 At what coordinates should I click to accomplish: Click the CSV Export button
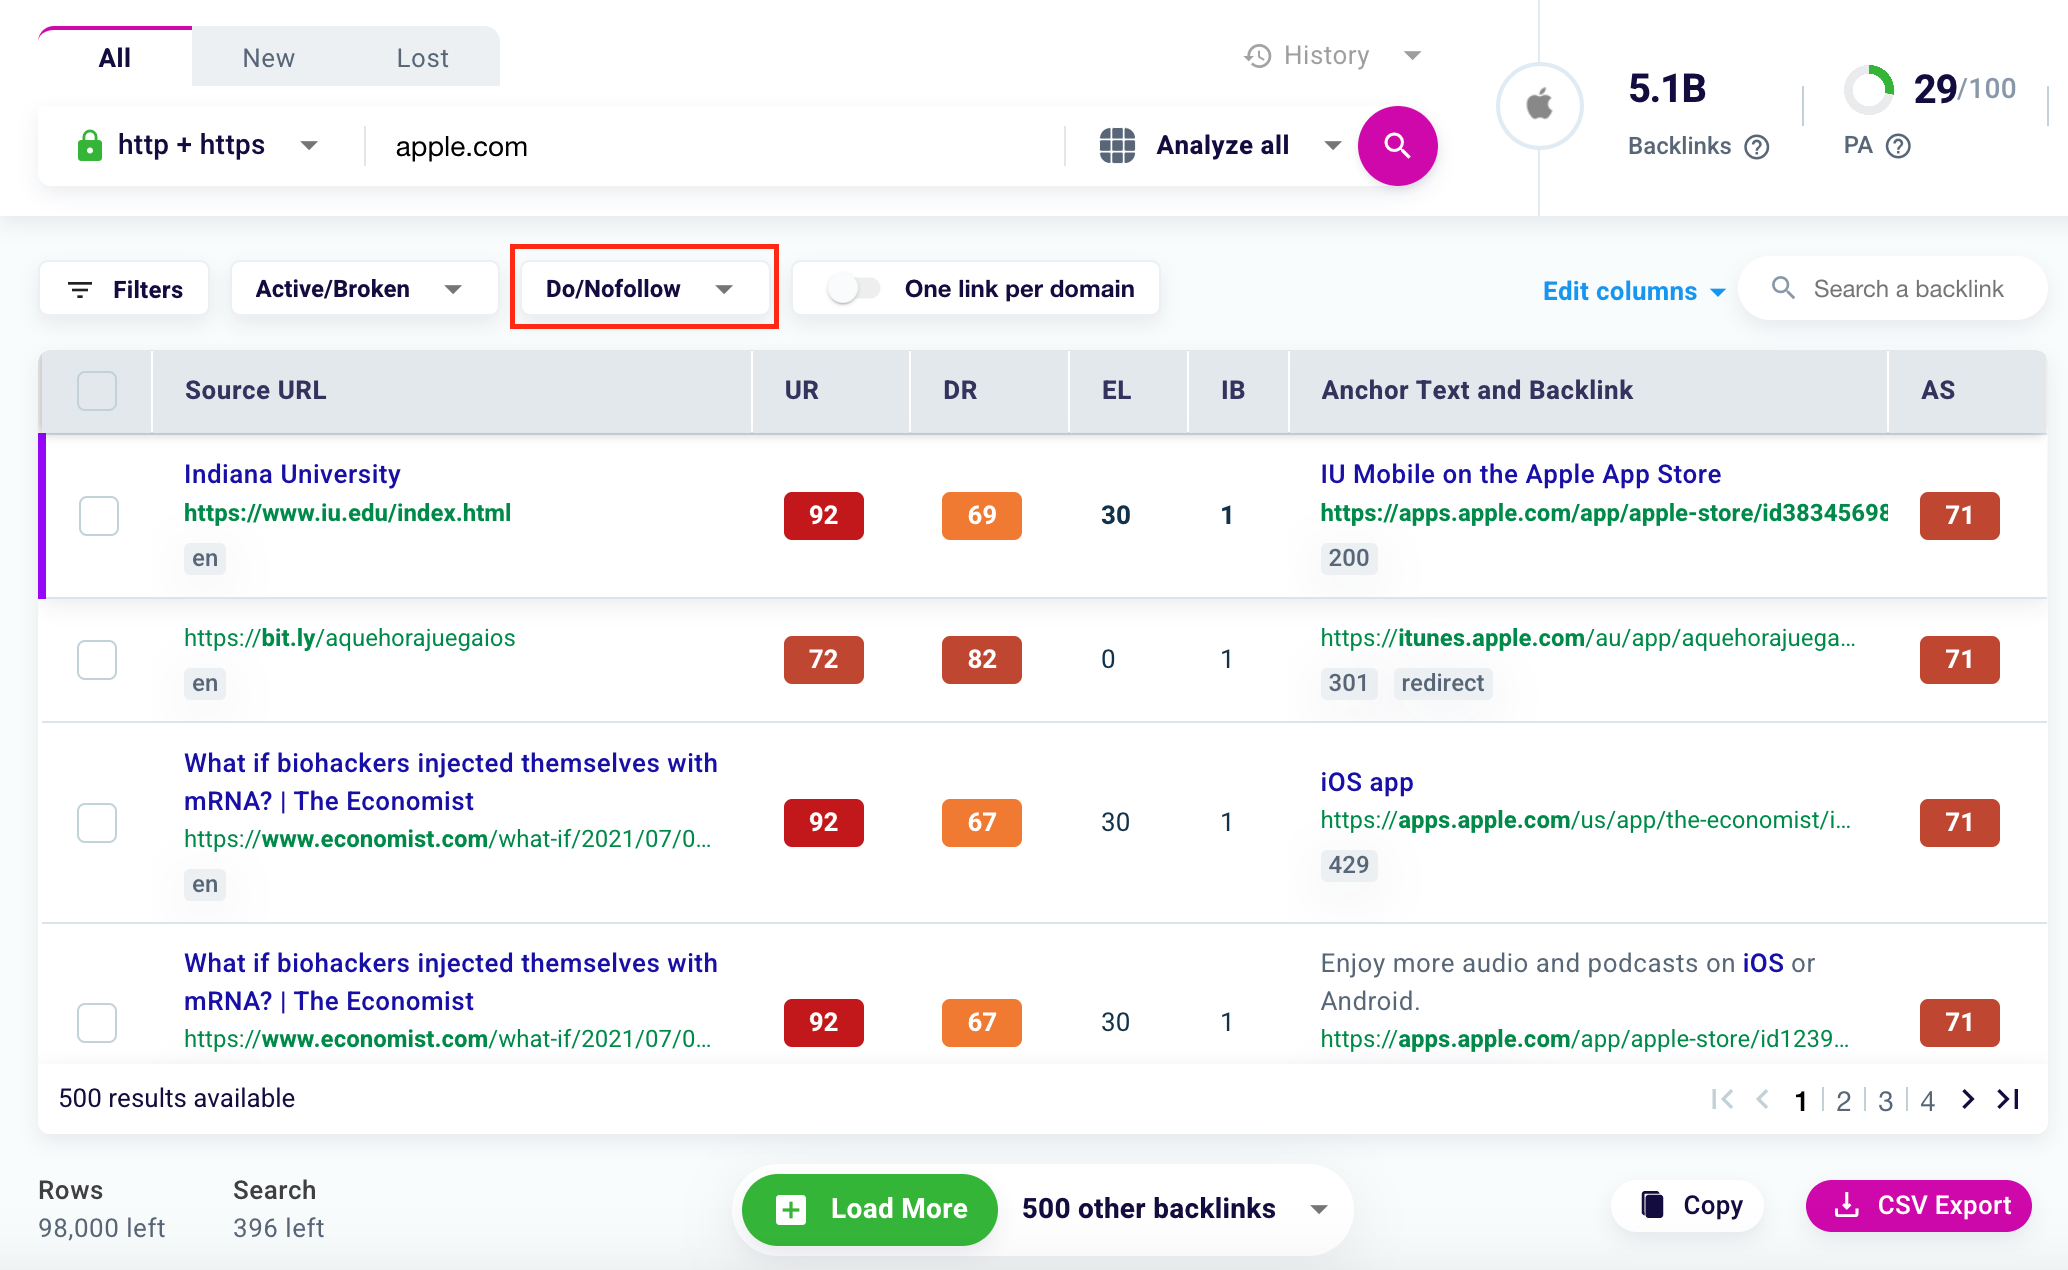coord(1919,1205)
